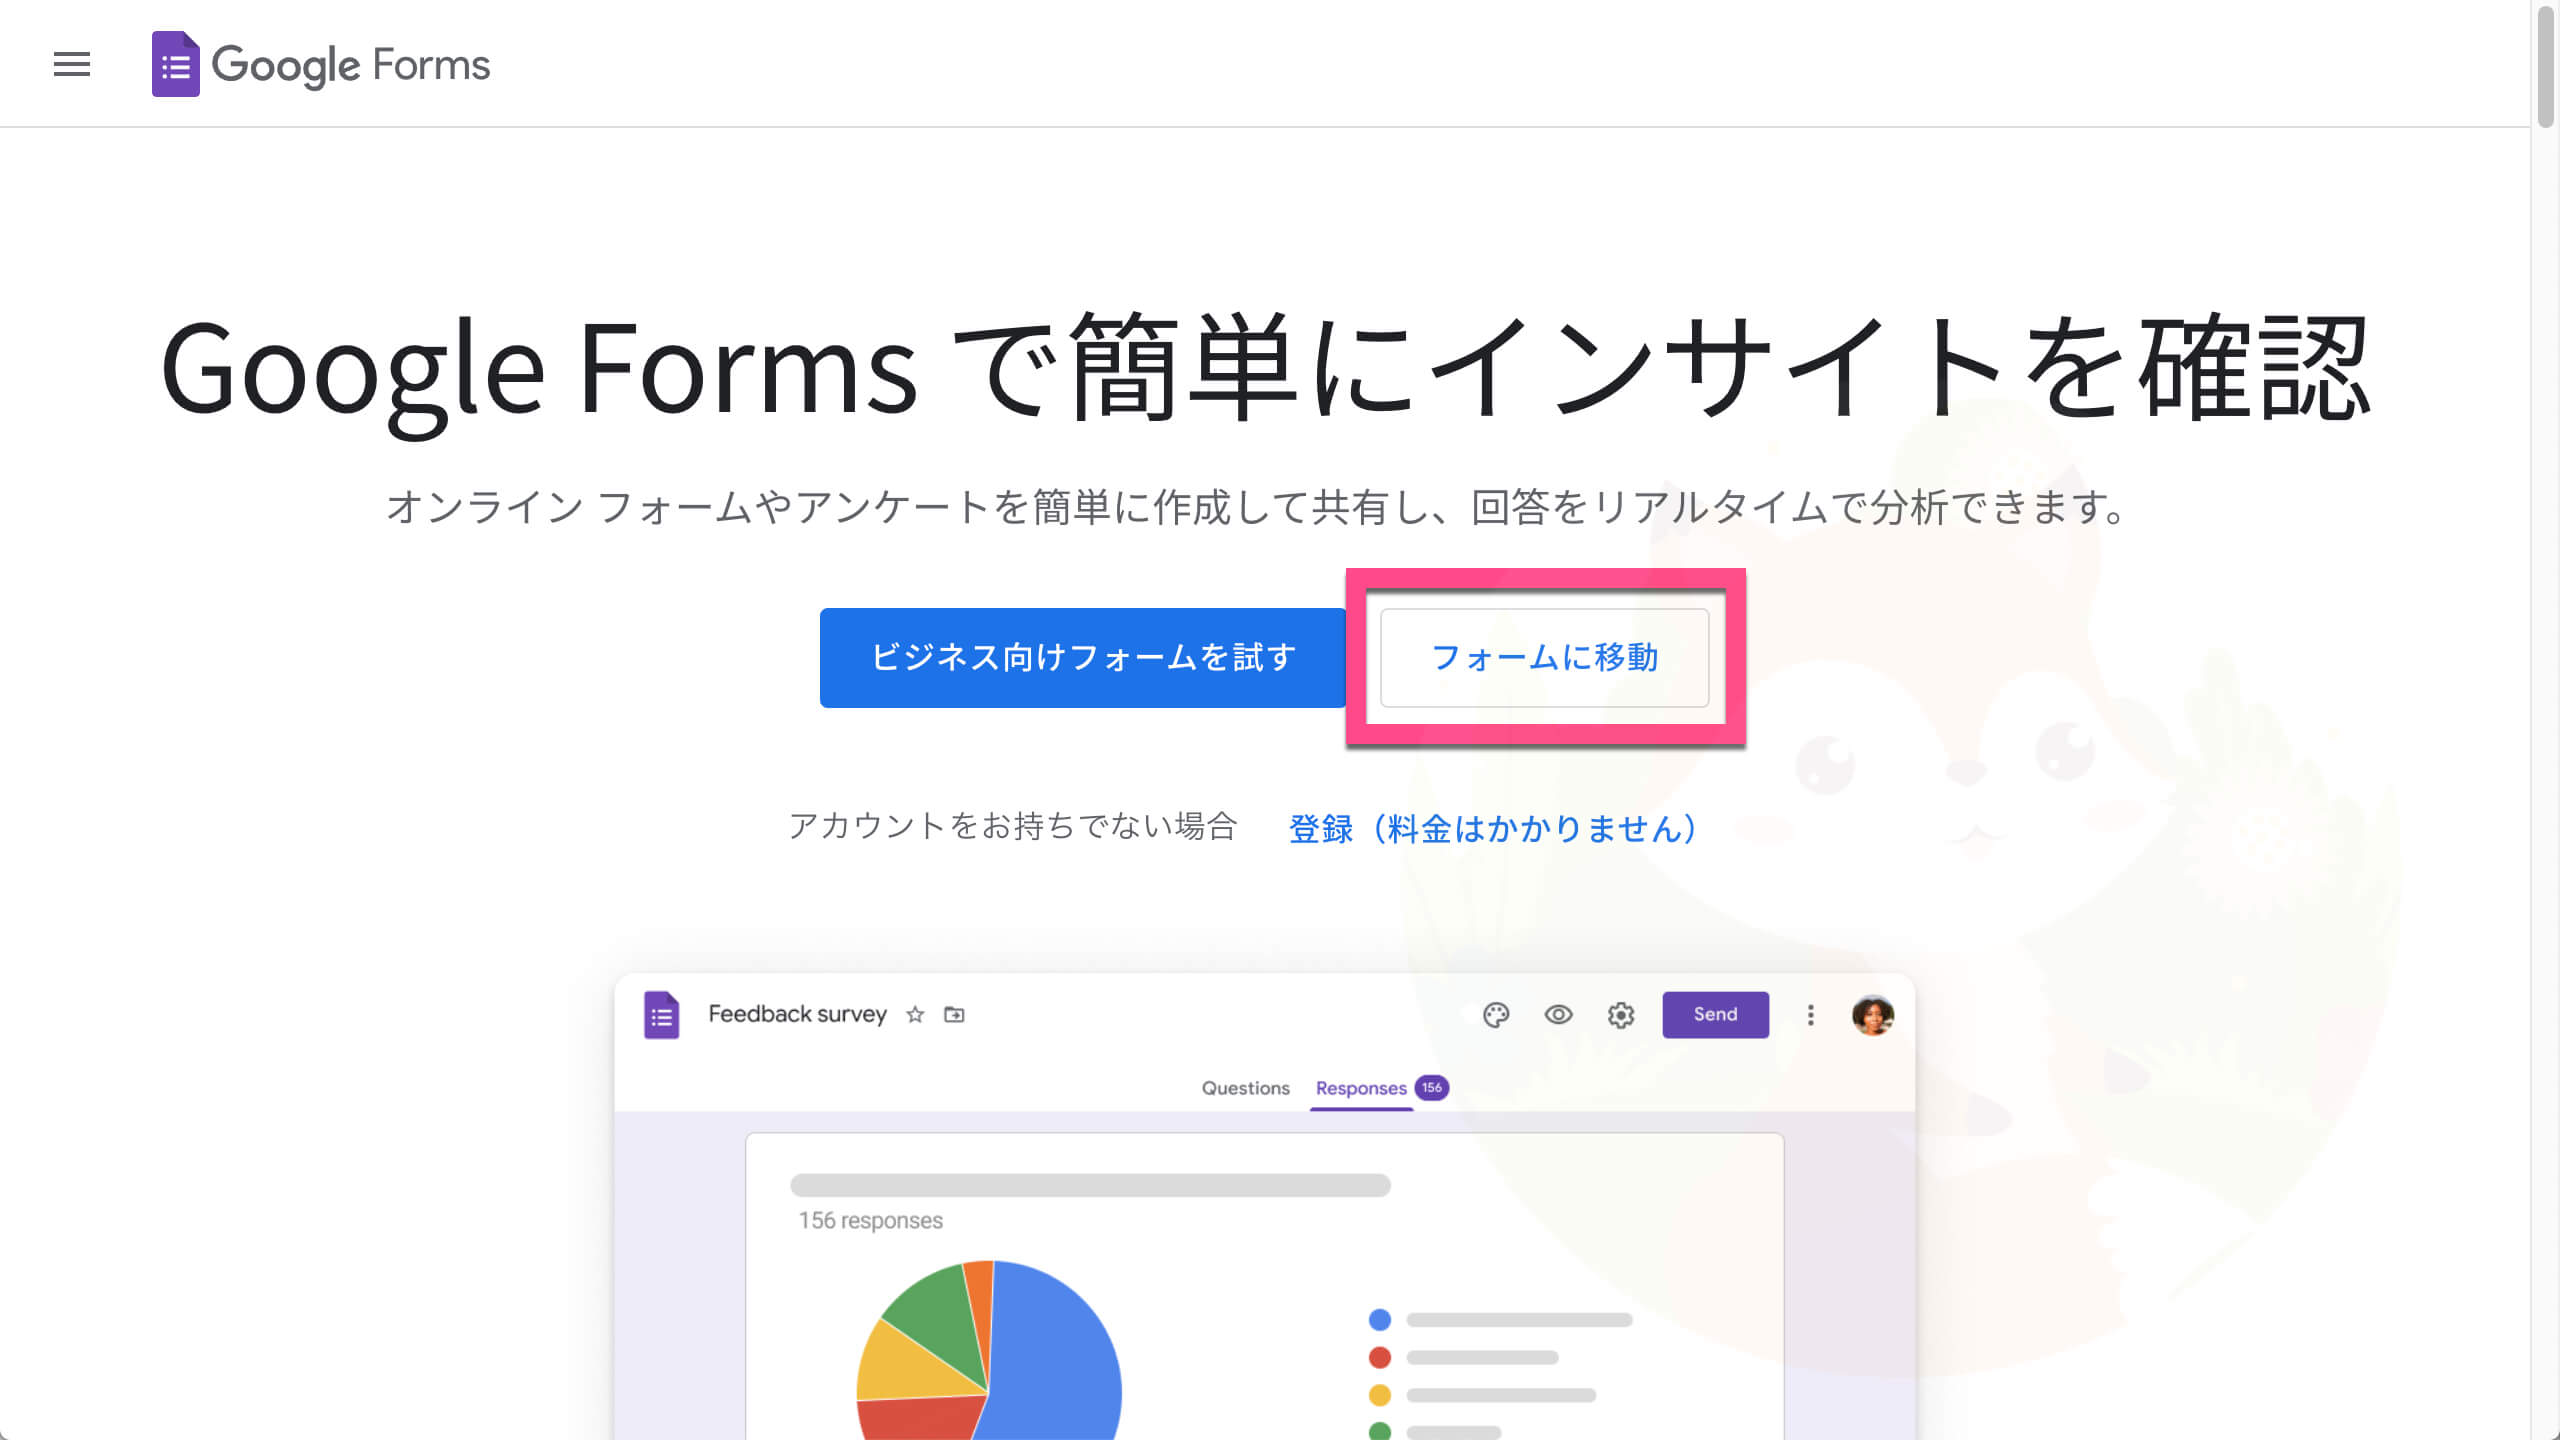Click the page vertical scrollbar thumb
The height and width of the screenshot is (1440, 2560).
[x=2546, y=66]
